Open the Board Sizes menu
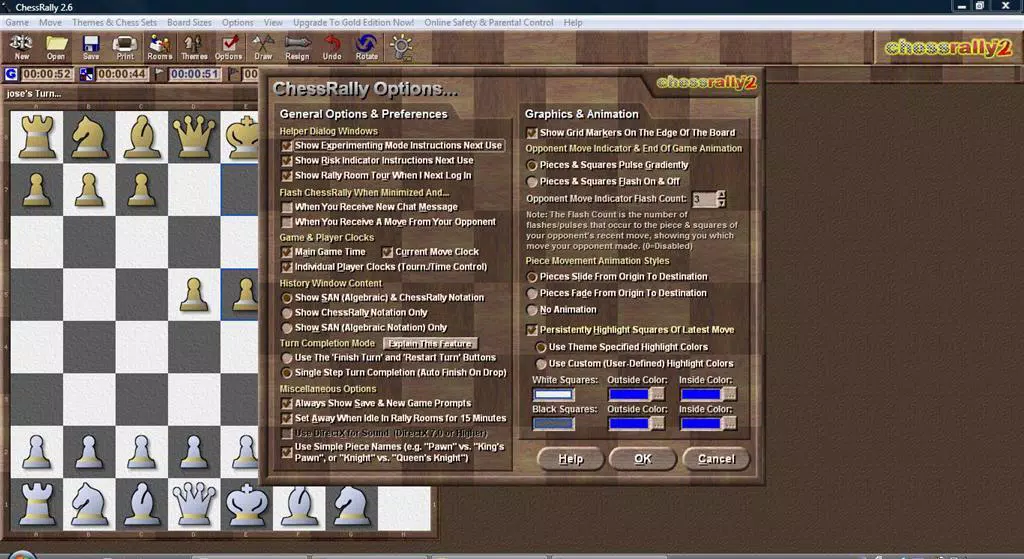This screenshot has width=1024, height=559. 189,22
